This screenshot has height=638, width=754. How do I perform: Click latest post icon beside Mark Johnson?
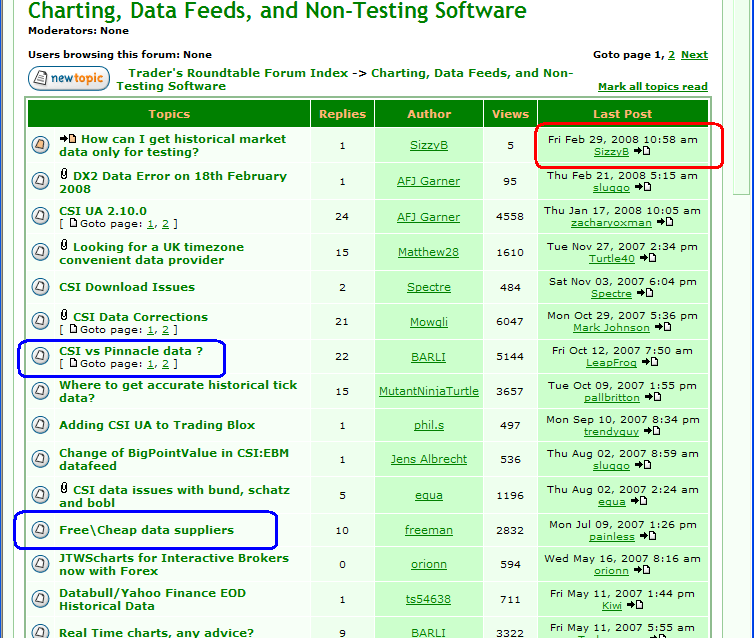tap(663, 328)
